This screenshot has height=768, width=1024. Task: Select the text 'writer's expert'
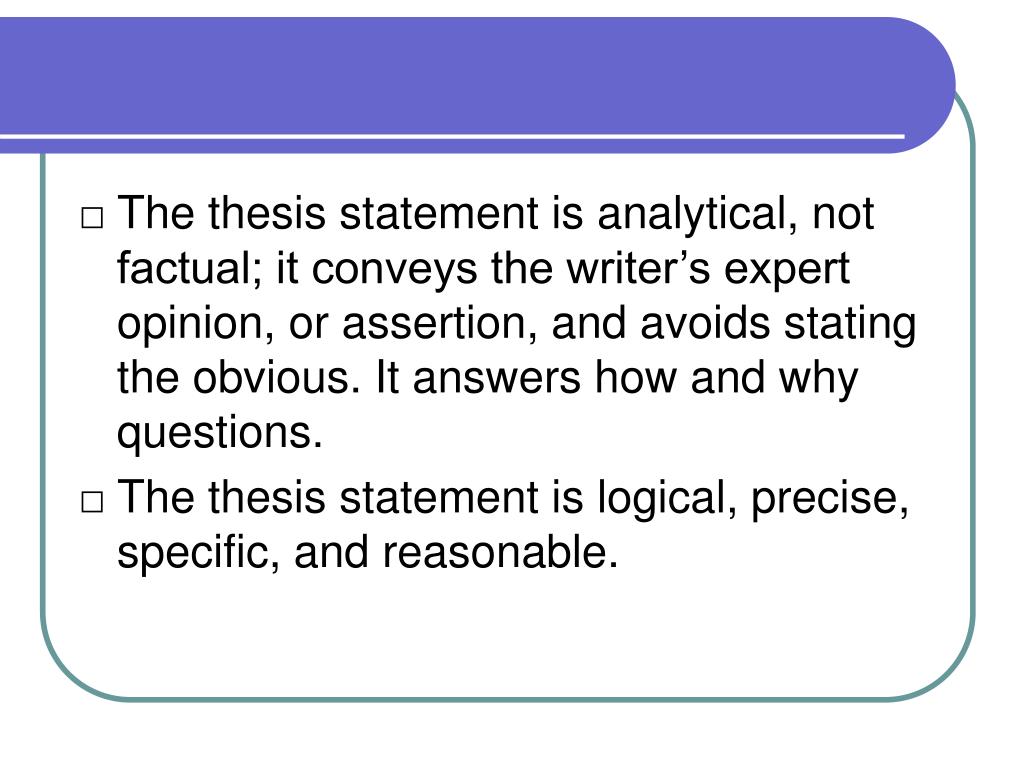tap(708, 270)
